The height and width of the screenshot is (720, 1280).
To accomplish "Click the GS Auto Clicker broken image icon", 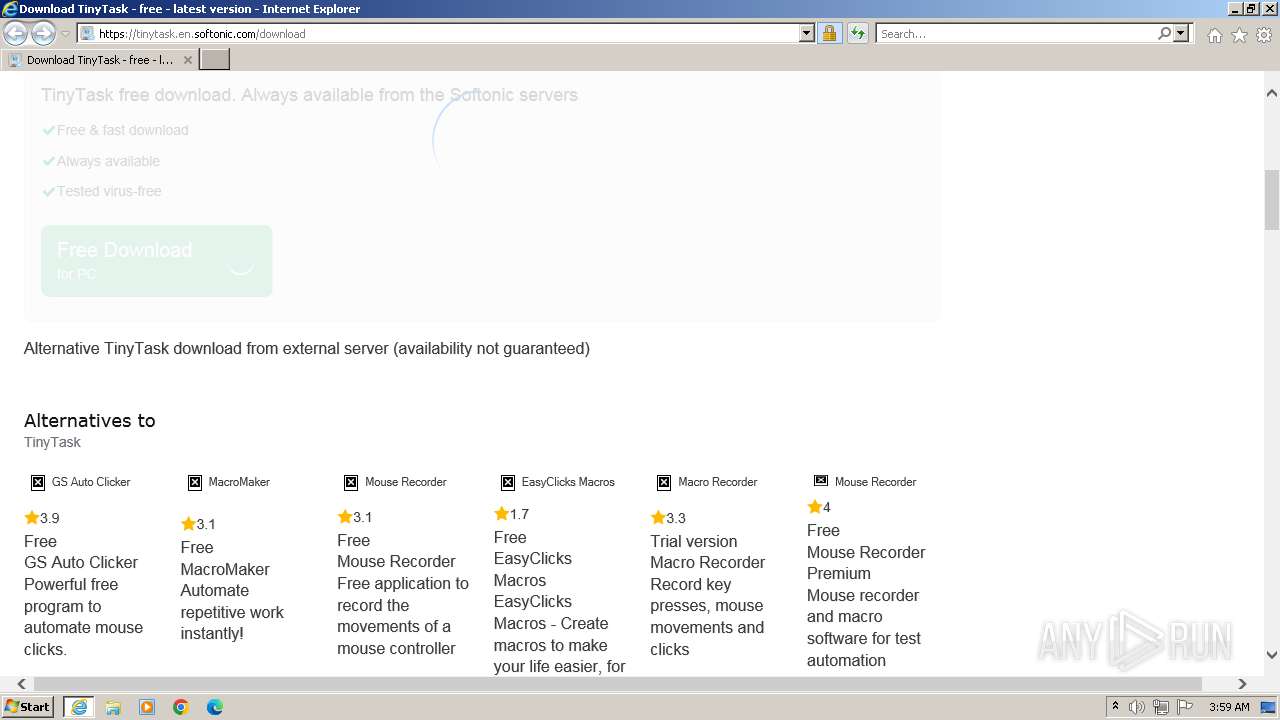I will (x=38, y=482).
